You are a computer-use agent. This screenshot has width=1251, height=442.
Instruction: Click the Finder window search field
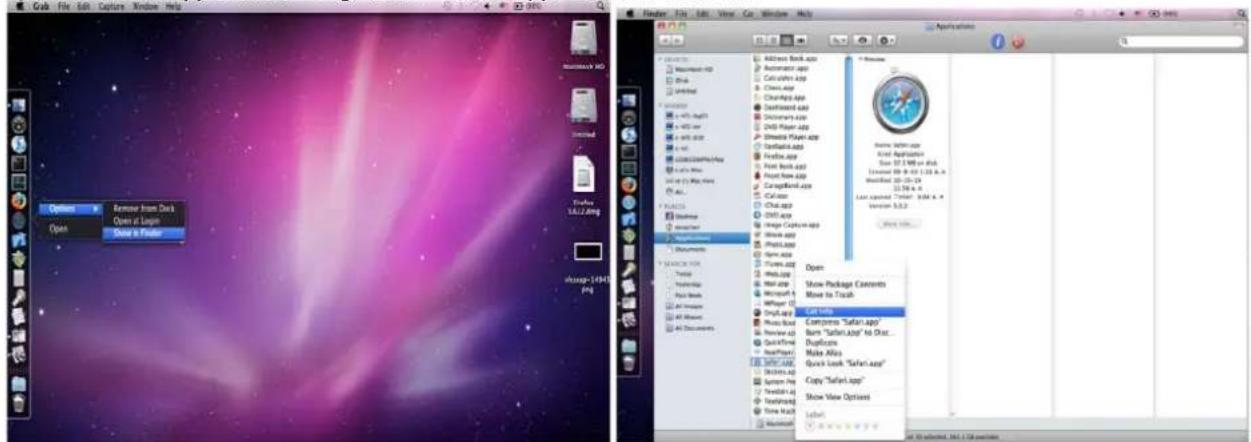click(x=1179, y=40)
